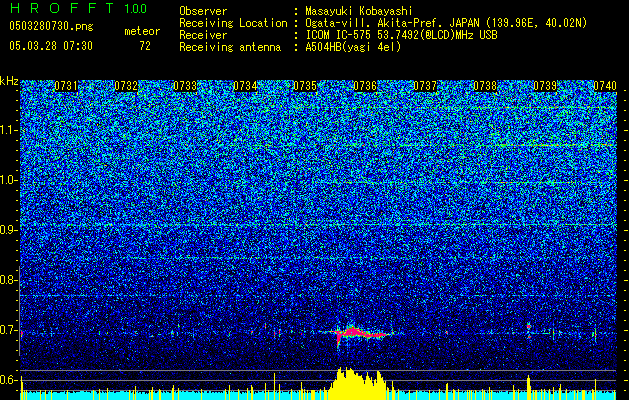Click the HROFFT 1.0.0 title text
629x400 pixels.
[x=78, y=8]
